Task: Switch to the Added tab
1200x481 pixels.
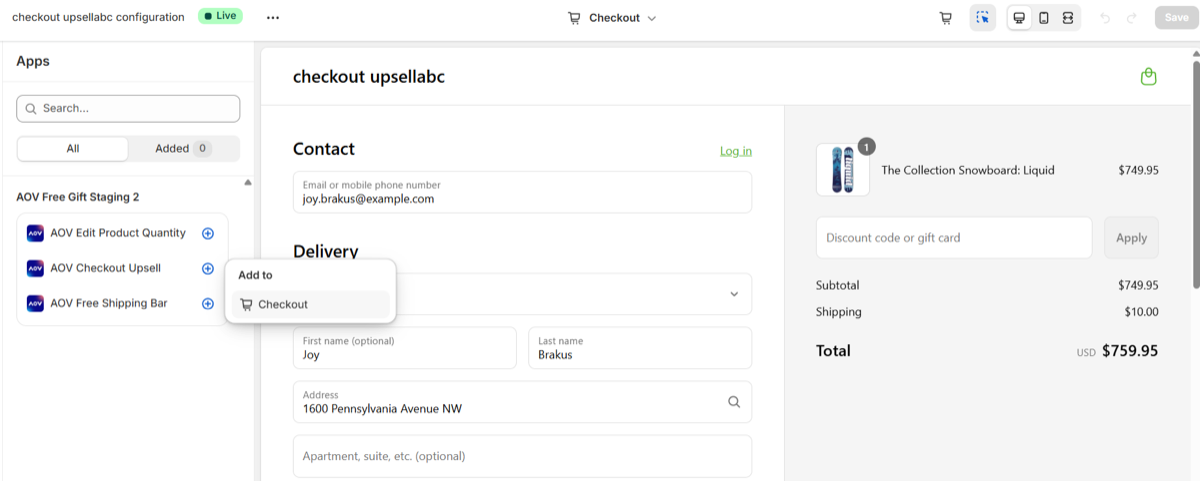Action: coord(184,148)
